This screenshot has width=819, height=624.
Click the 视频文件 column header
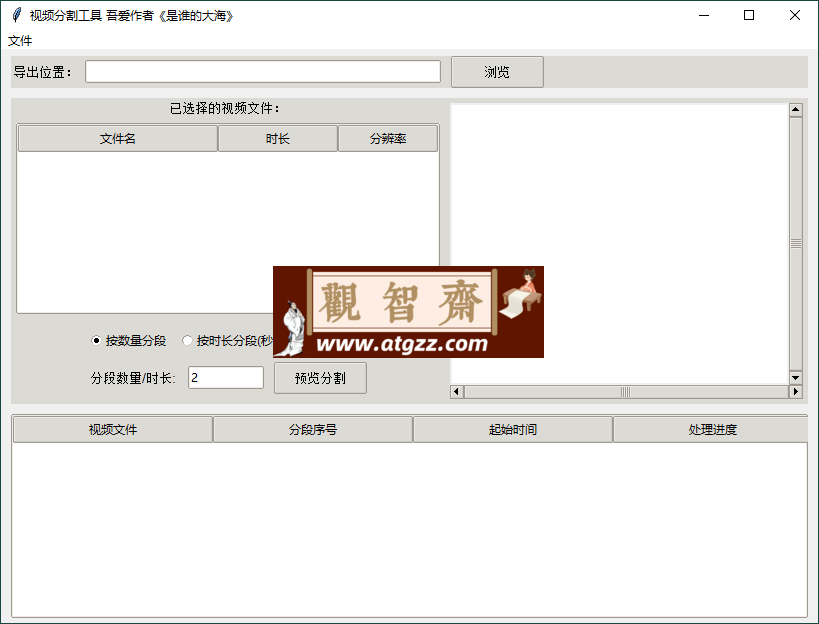(112, 429)
